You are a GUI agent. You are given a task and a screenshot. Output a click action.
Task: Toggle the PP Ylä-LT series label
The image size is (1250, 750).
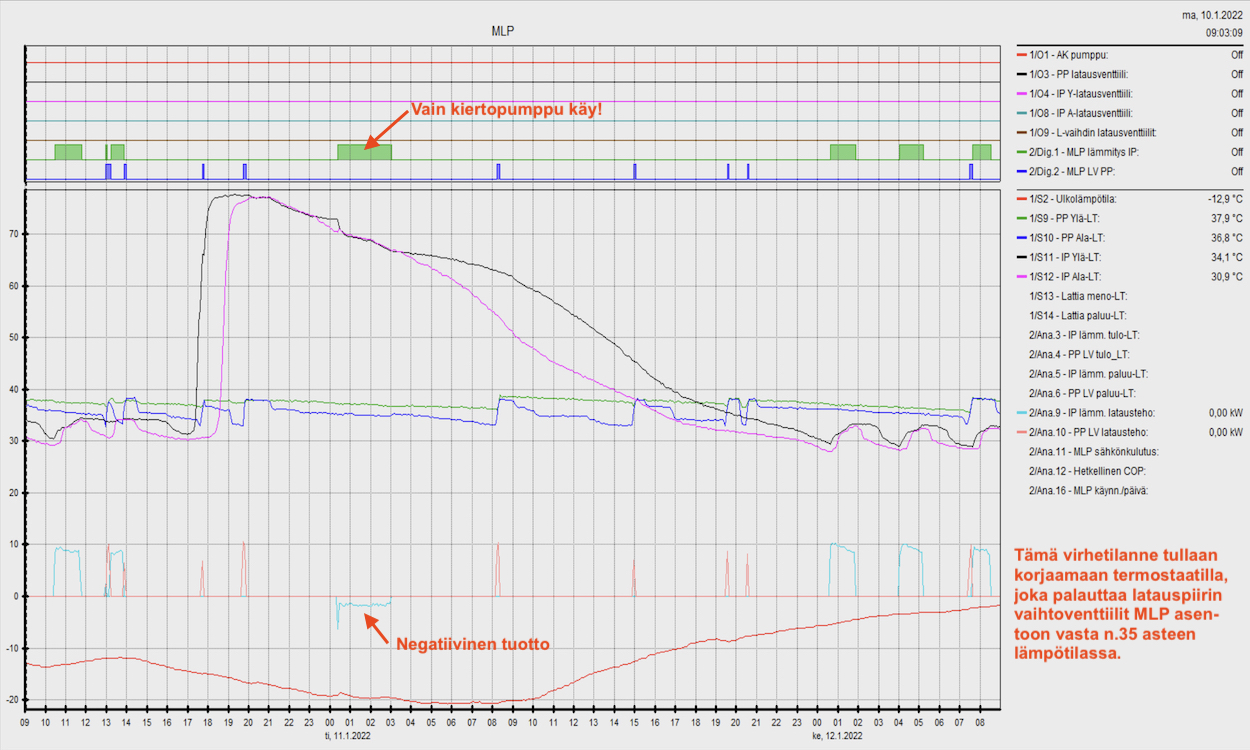[1070, 218]
